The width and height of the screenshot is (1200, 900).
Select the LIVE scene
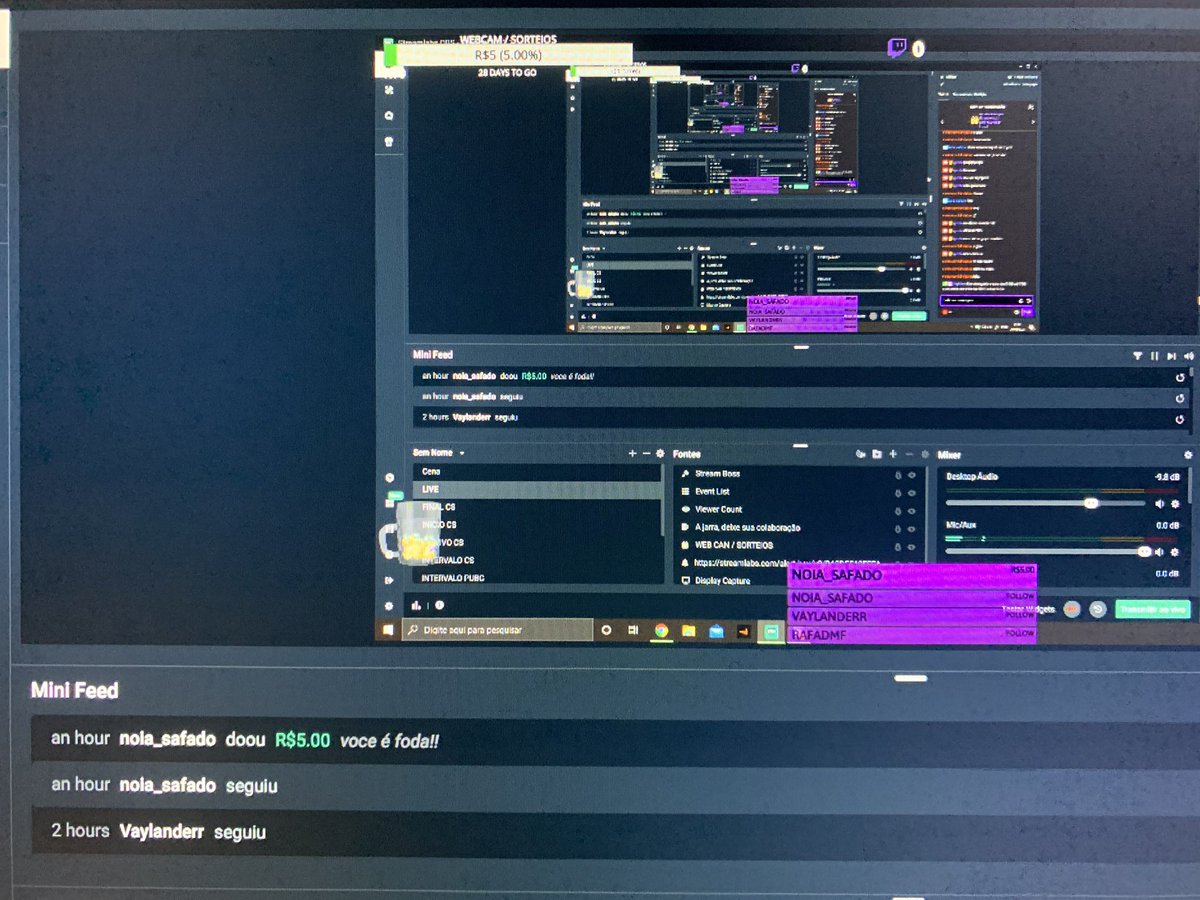click(537, 489)
